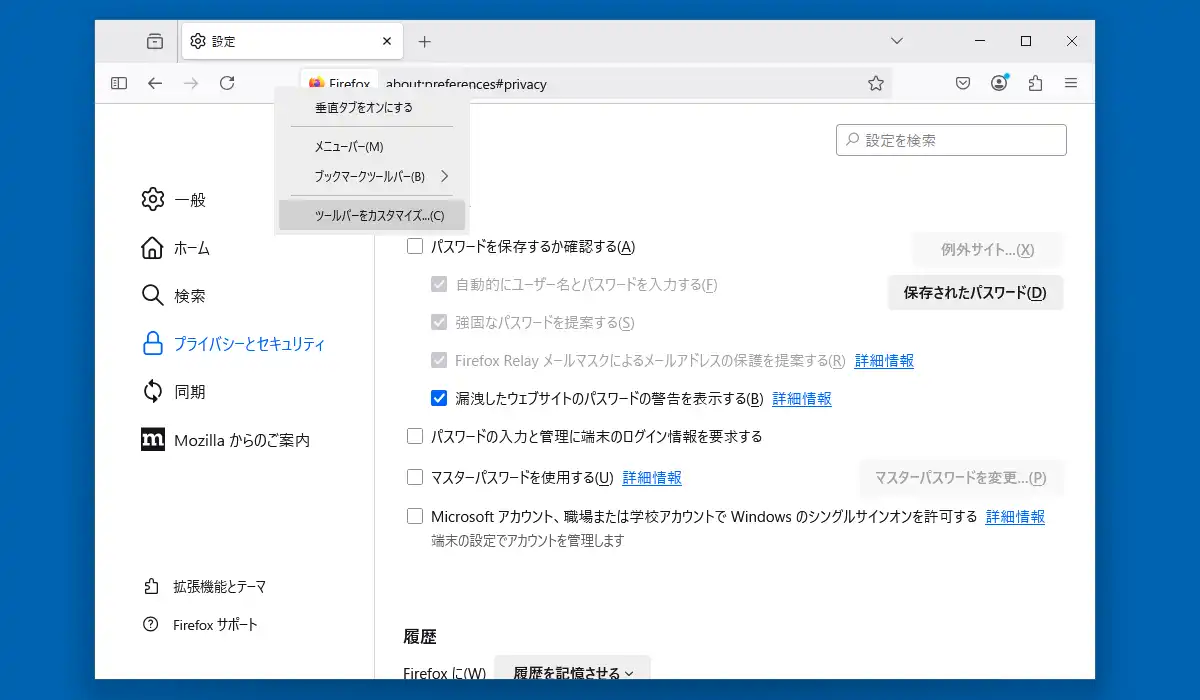Open the hamburger application menu

[x=1071, y=83]
